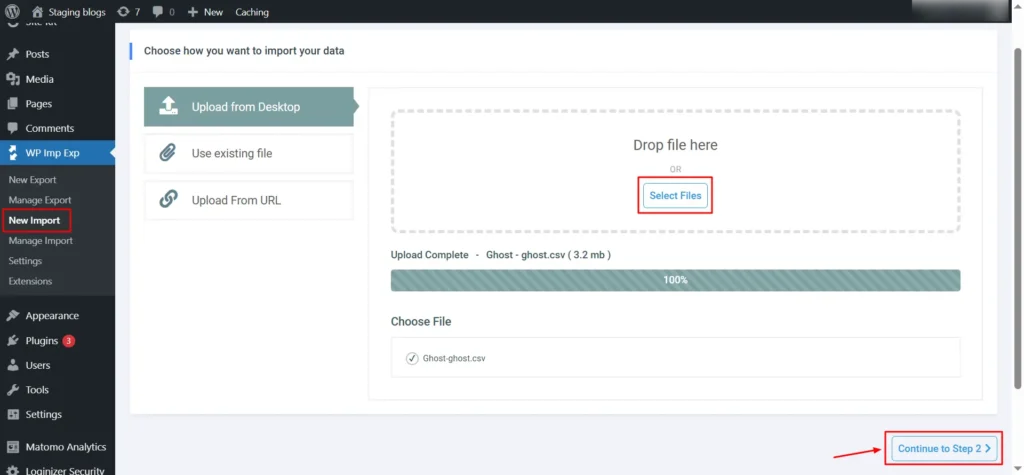Click the upload tray icon on Upload from Desktop
Image resolution: width=1024 pixels, height=475 pixels.
click(169, 107)
